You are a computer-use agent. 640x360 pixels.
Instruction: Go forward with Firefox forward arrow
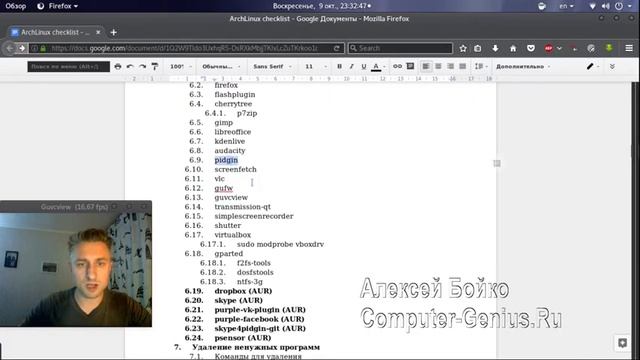pyautogui.click(x=22, y=48)
